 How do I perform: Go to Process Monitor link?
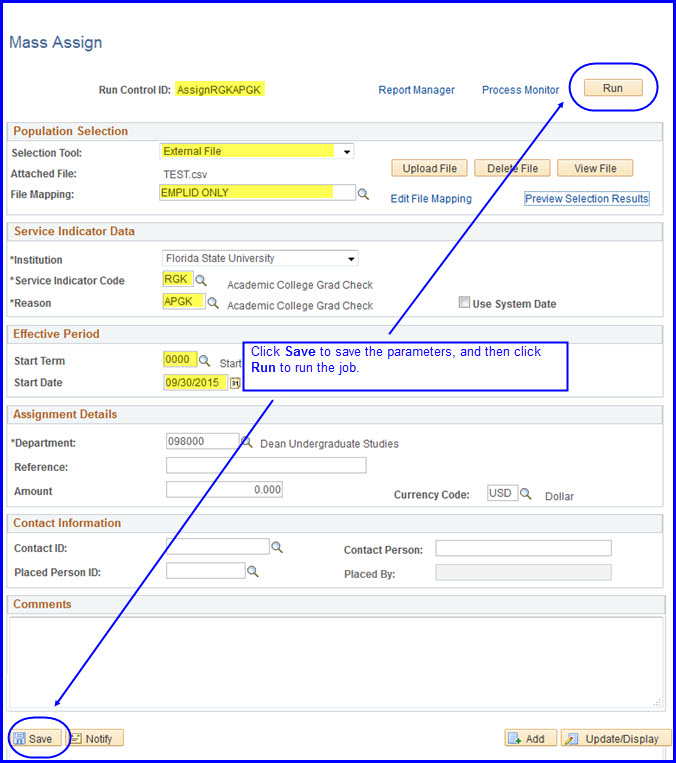(520, 90)
